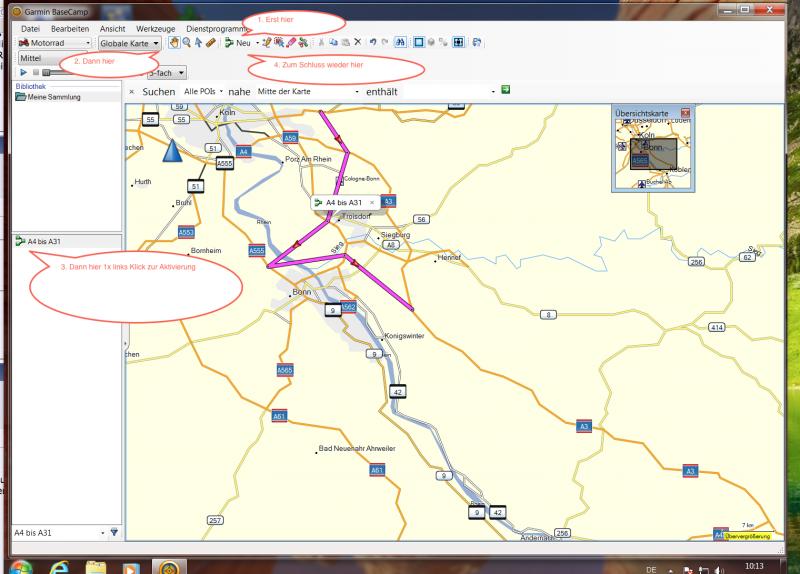Select Meine Sammlung library folder

click(x=53, y=97)
